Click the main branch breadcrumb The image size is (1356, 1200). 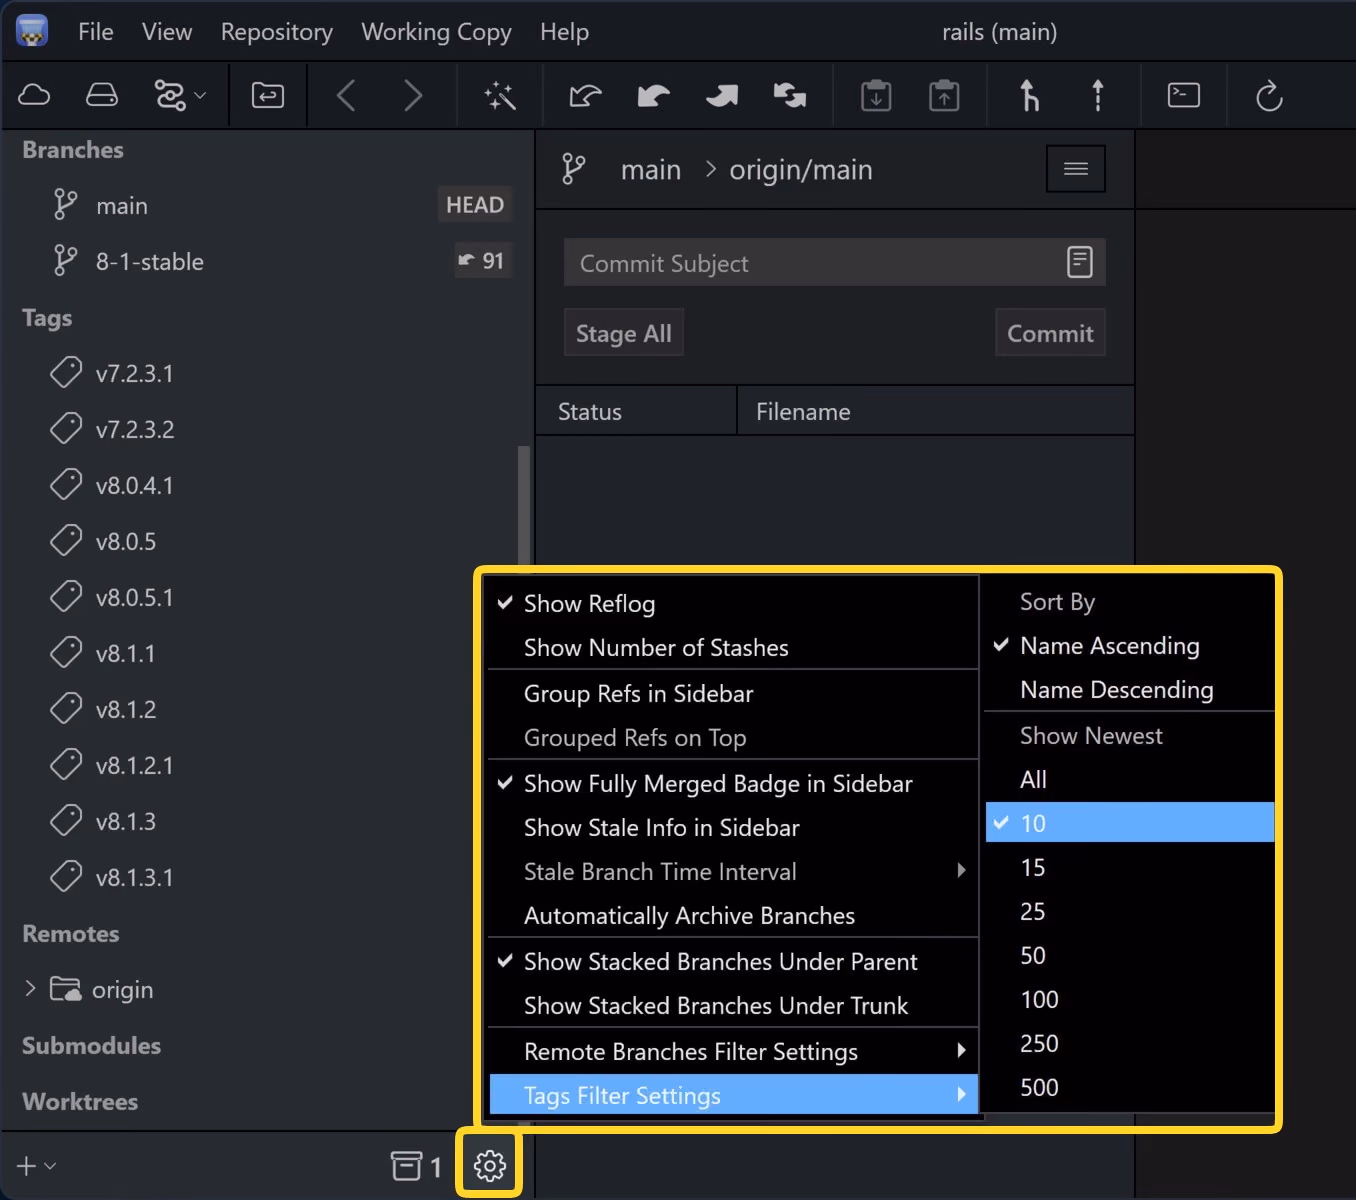(x=651, y=170)
